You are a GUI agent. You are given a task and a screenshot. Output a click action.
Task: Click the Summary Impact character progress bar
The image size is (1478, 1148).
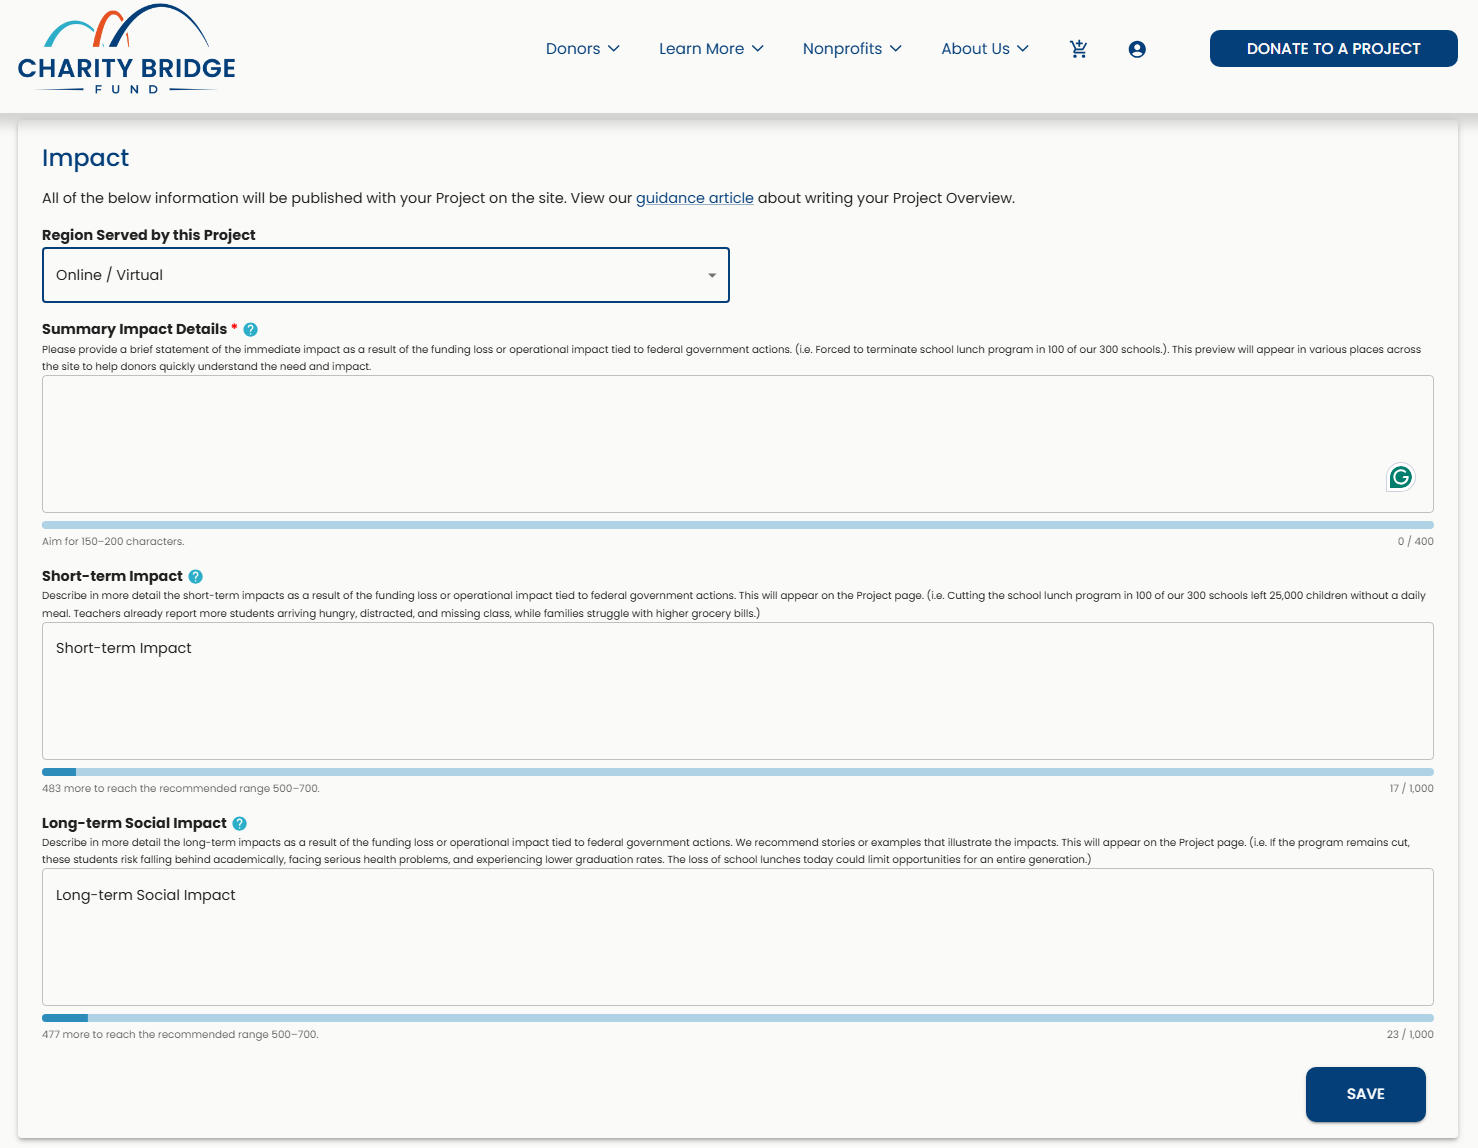click(x=738, y=525)
